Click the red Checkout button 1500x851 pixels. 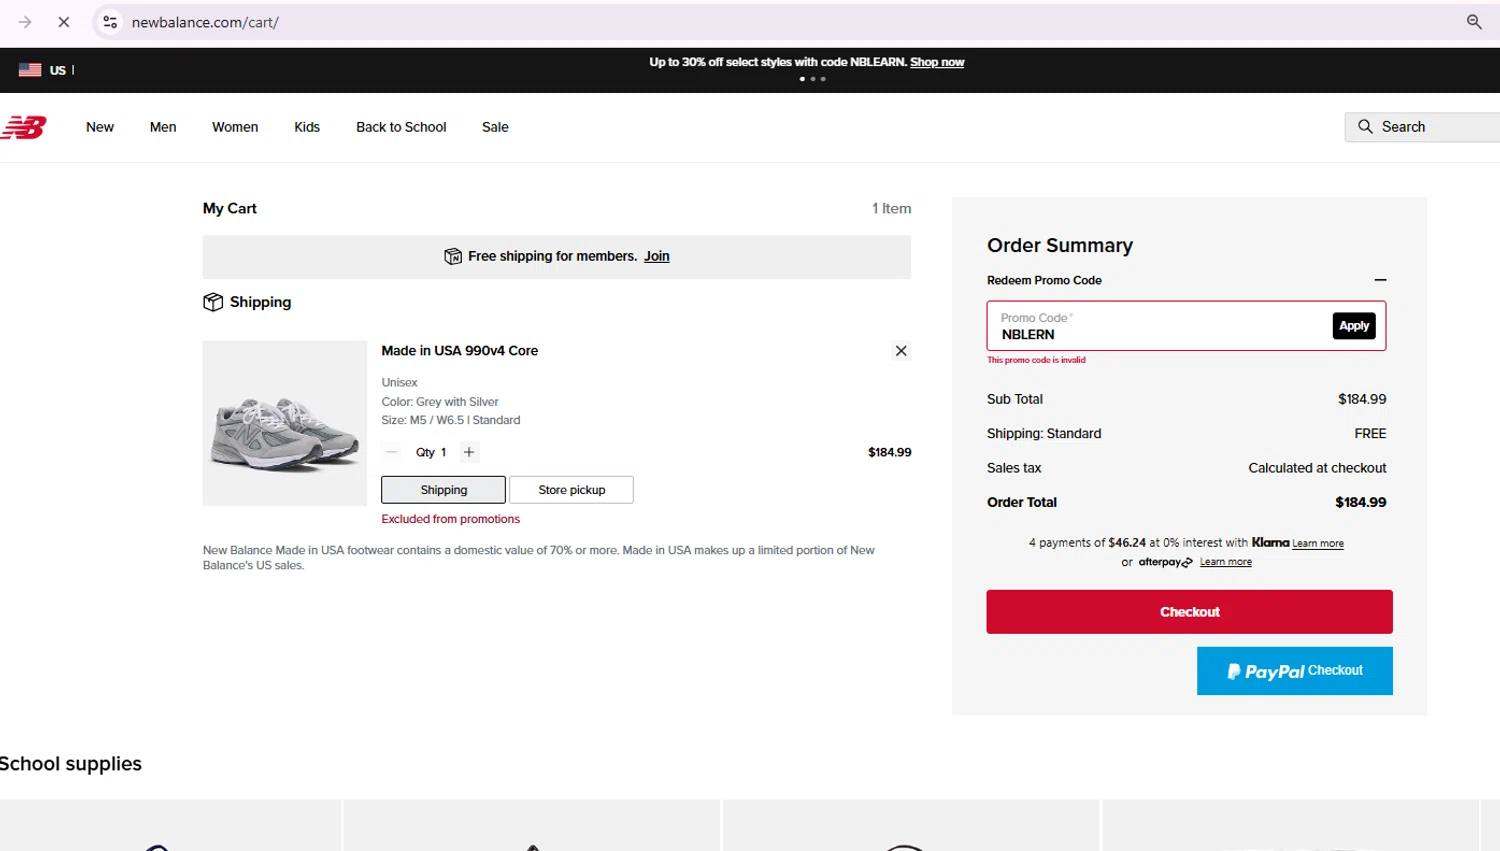pyautogui.click(x=1190, y=612)
